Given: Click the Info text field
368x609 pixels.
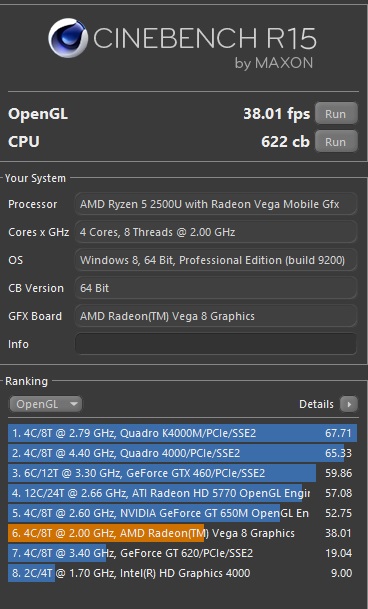Looking at the screenshot, I should click(x=216, y=344).
